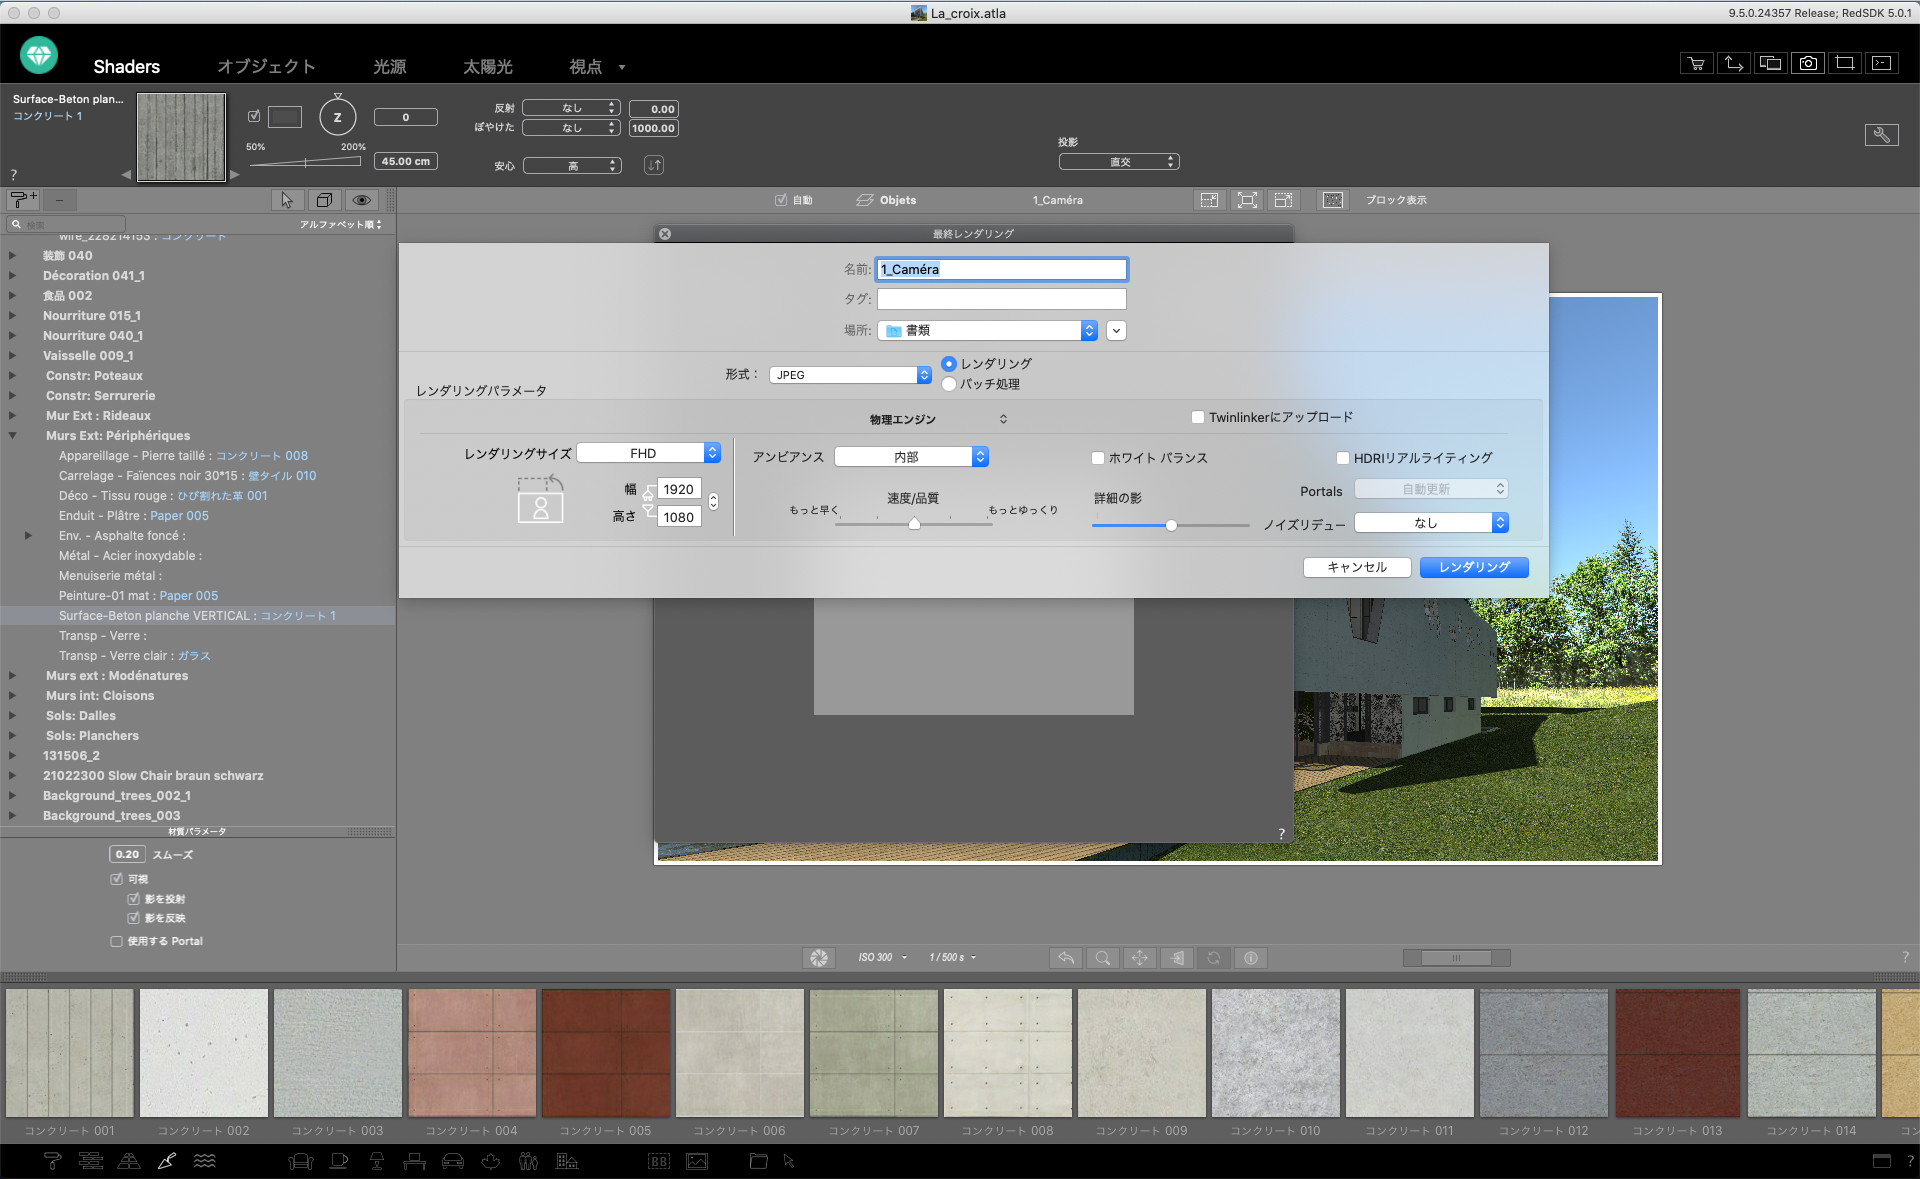Toggle the 可視 checkbox
The width and height of the screenshot is (1920, 1179).
coord(116,879)
